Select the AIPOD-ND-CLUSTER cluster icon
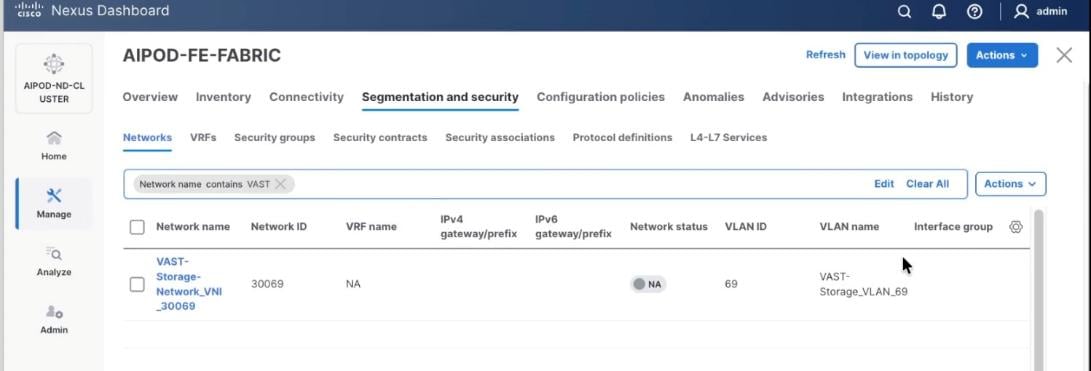The height and width of the screenshot is (371, 1091). click(54, 78)
